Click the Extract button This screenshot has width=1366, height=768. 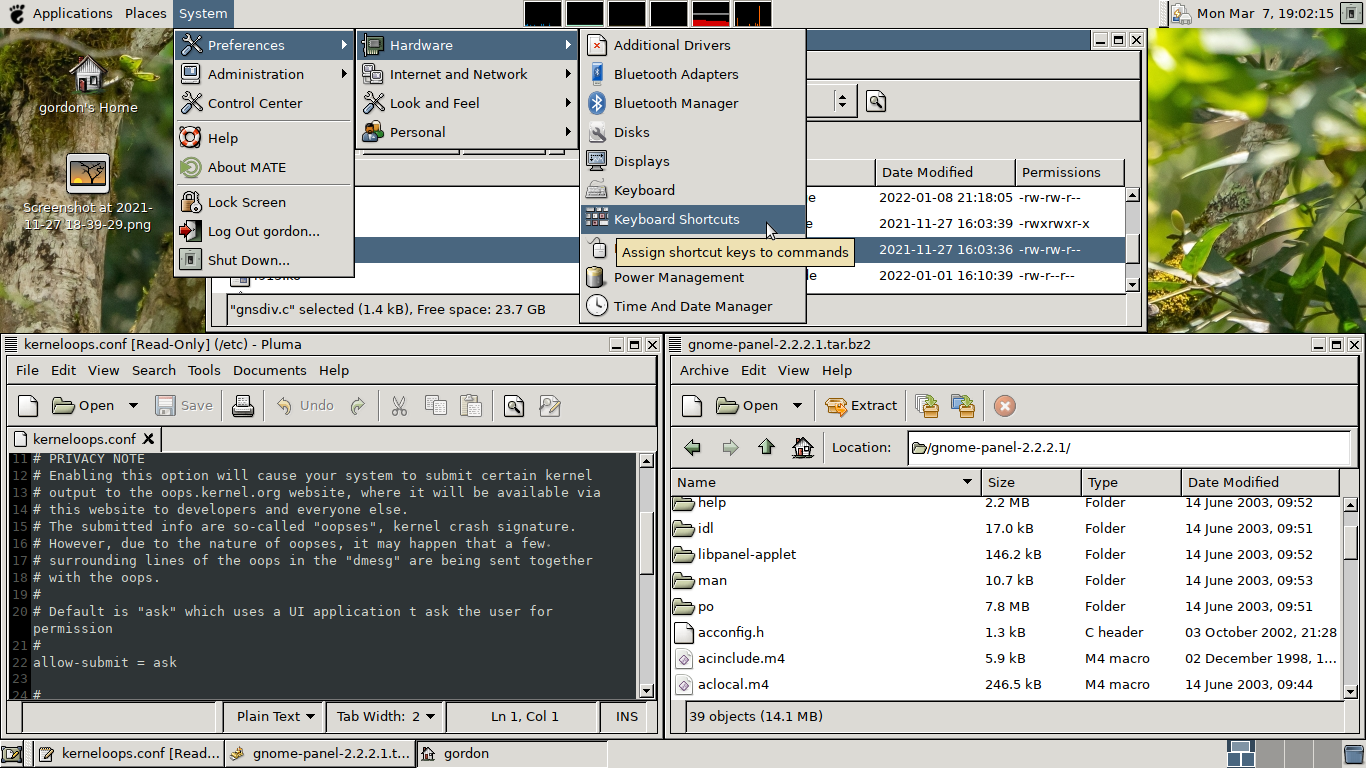click(861, 405)
